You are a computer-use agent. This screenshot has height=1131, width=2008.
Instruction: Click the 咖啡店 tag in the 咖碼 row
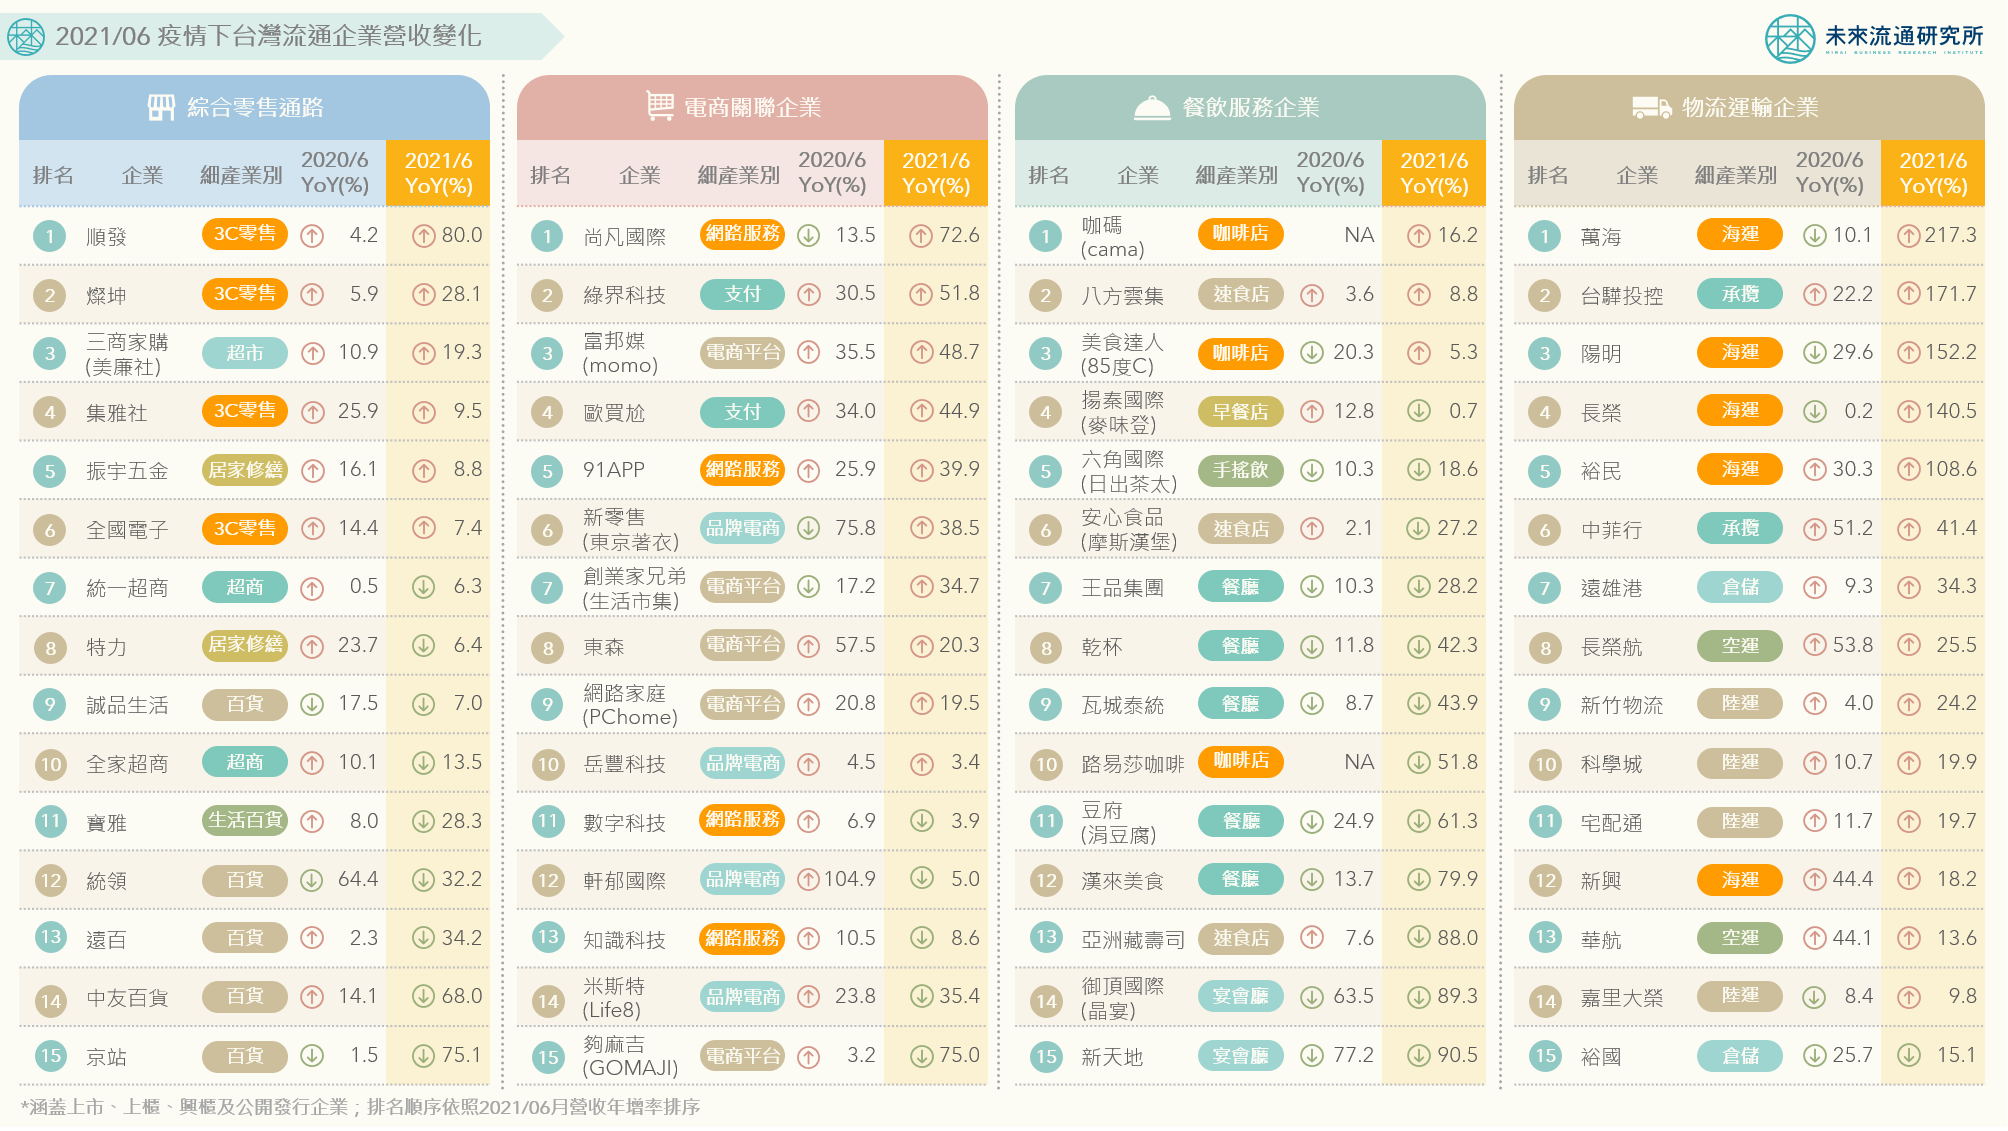pos(1241,234)
